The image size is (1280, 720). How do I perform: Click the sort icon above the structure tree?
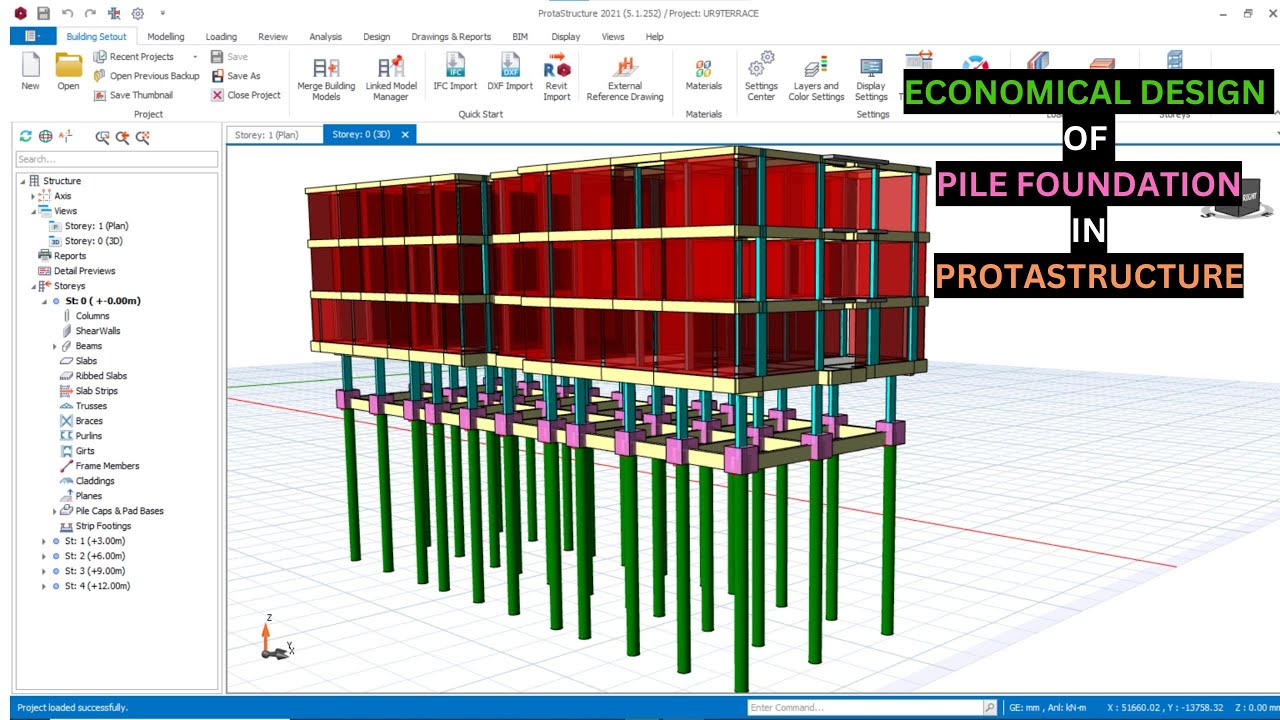tap(66, 137)
